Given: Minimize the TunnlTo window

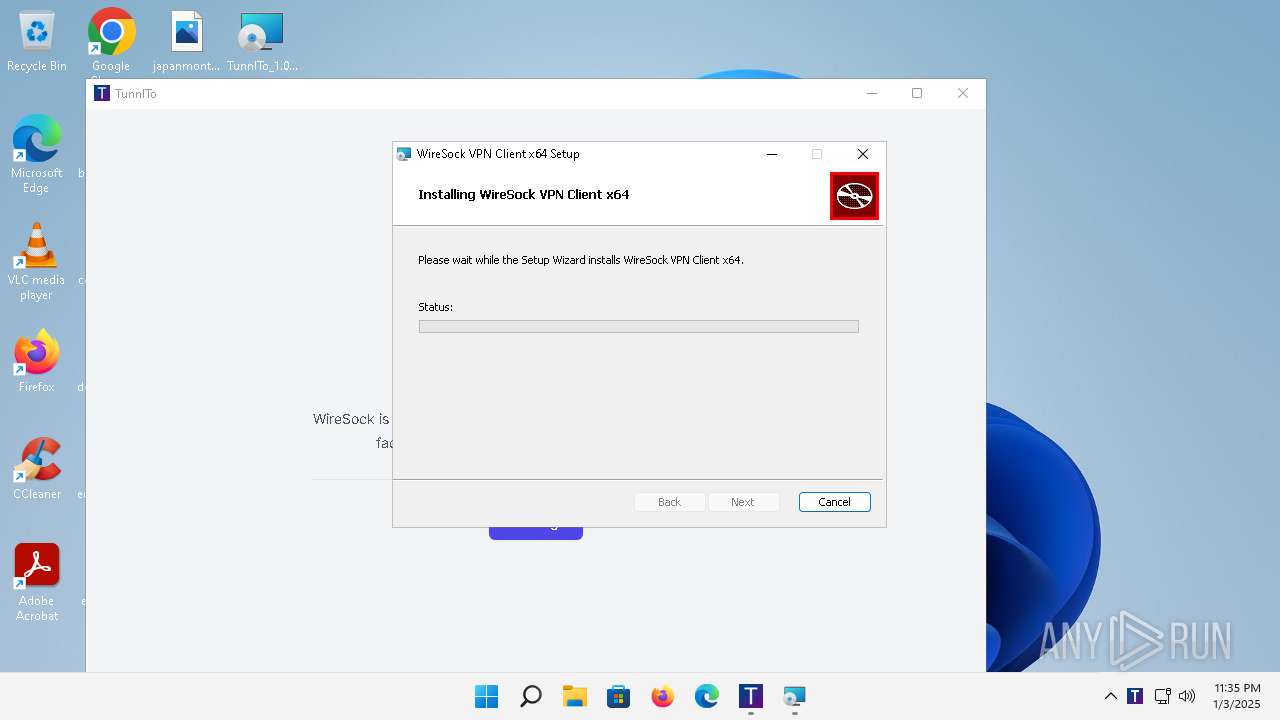Looking at the screenshot, I should 872,93.
